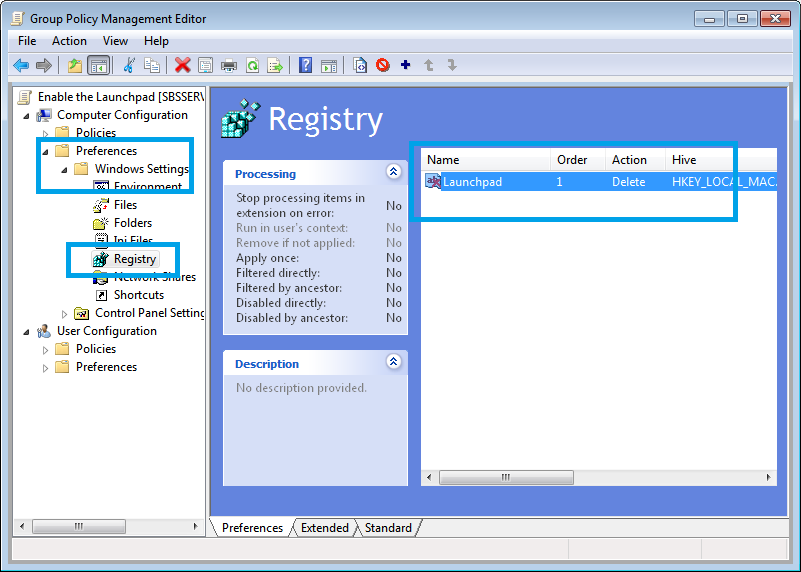
Task: Collapse the Description panel with chevron
Action: point(393,363)
